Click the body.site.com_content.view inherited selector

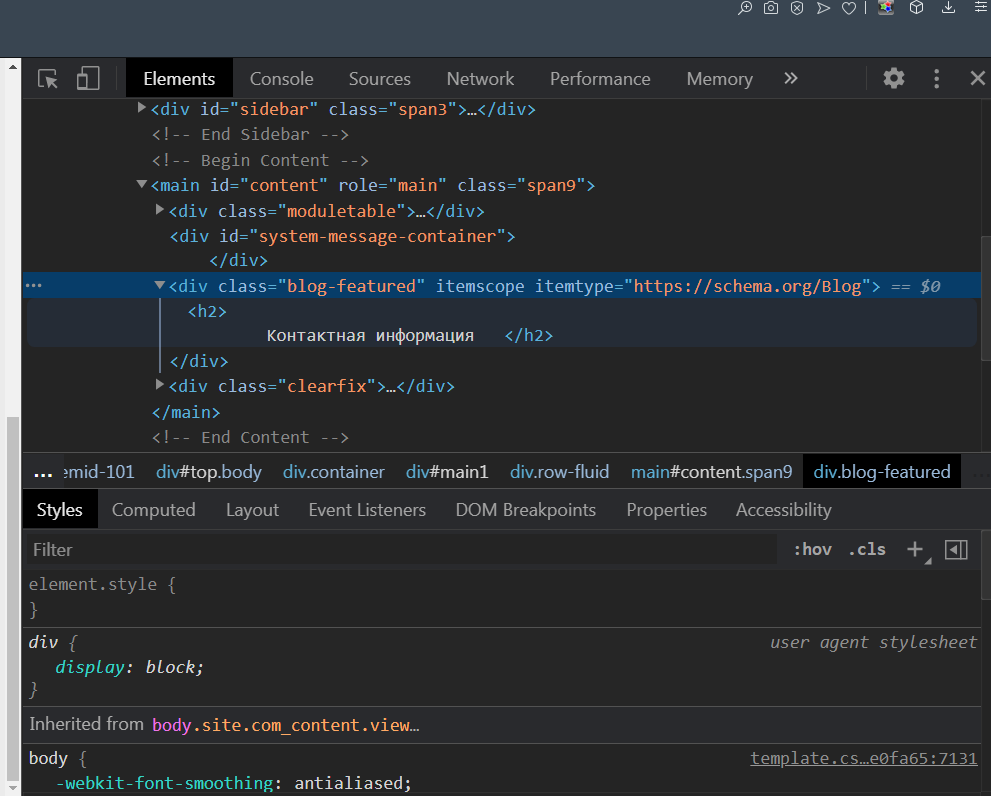point(286,725)
